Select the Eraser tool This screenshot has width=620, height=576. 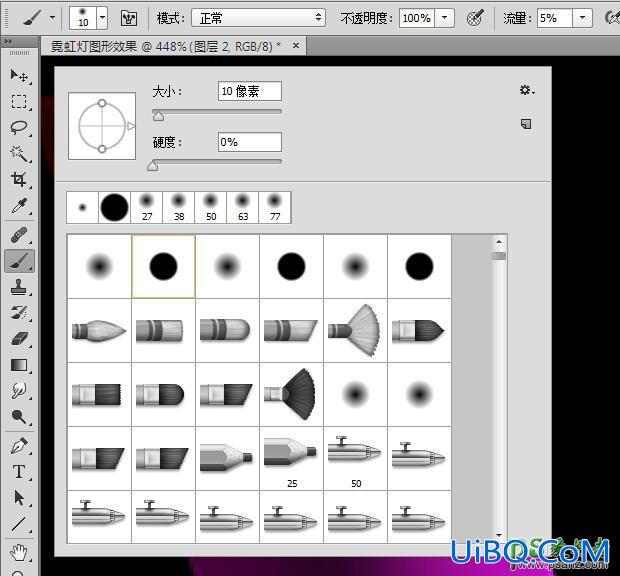[x=19, y=339]
